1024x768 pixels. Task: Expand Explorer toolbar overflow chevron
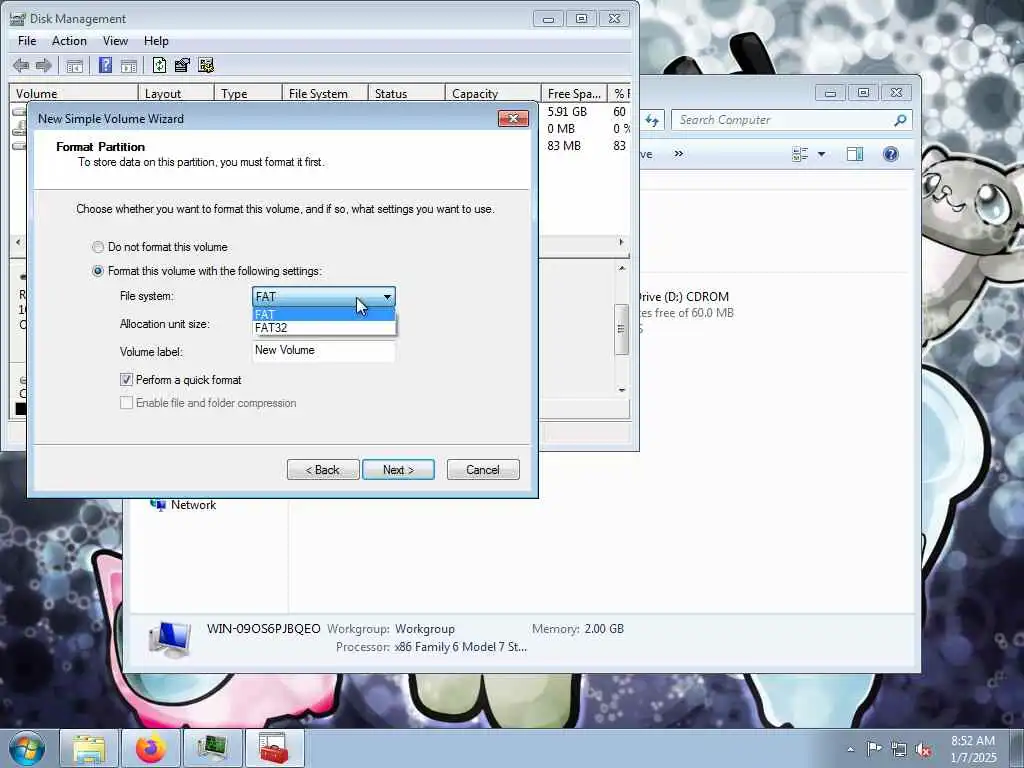click(679, 154)
